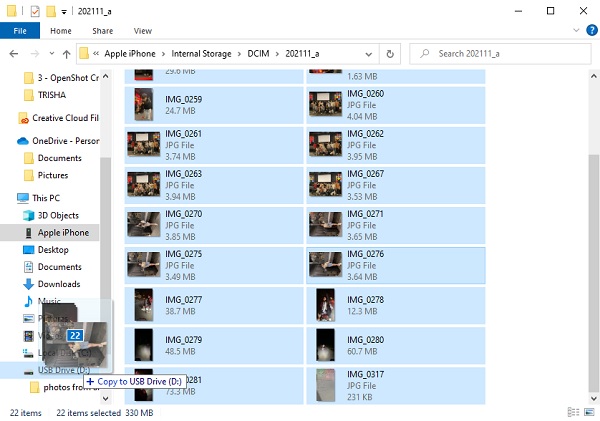This screenshot has height=421, width=600.
Task: Open the View ribbon tab
Action: tap(143, 31)
